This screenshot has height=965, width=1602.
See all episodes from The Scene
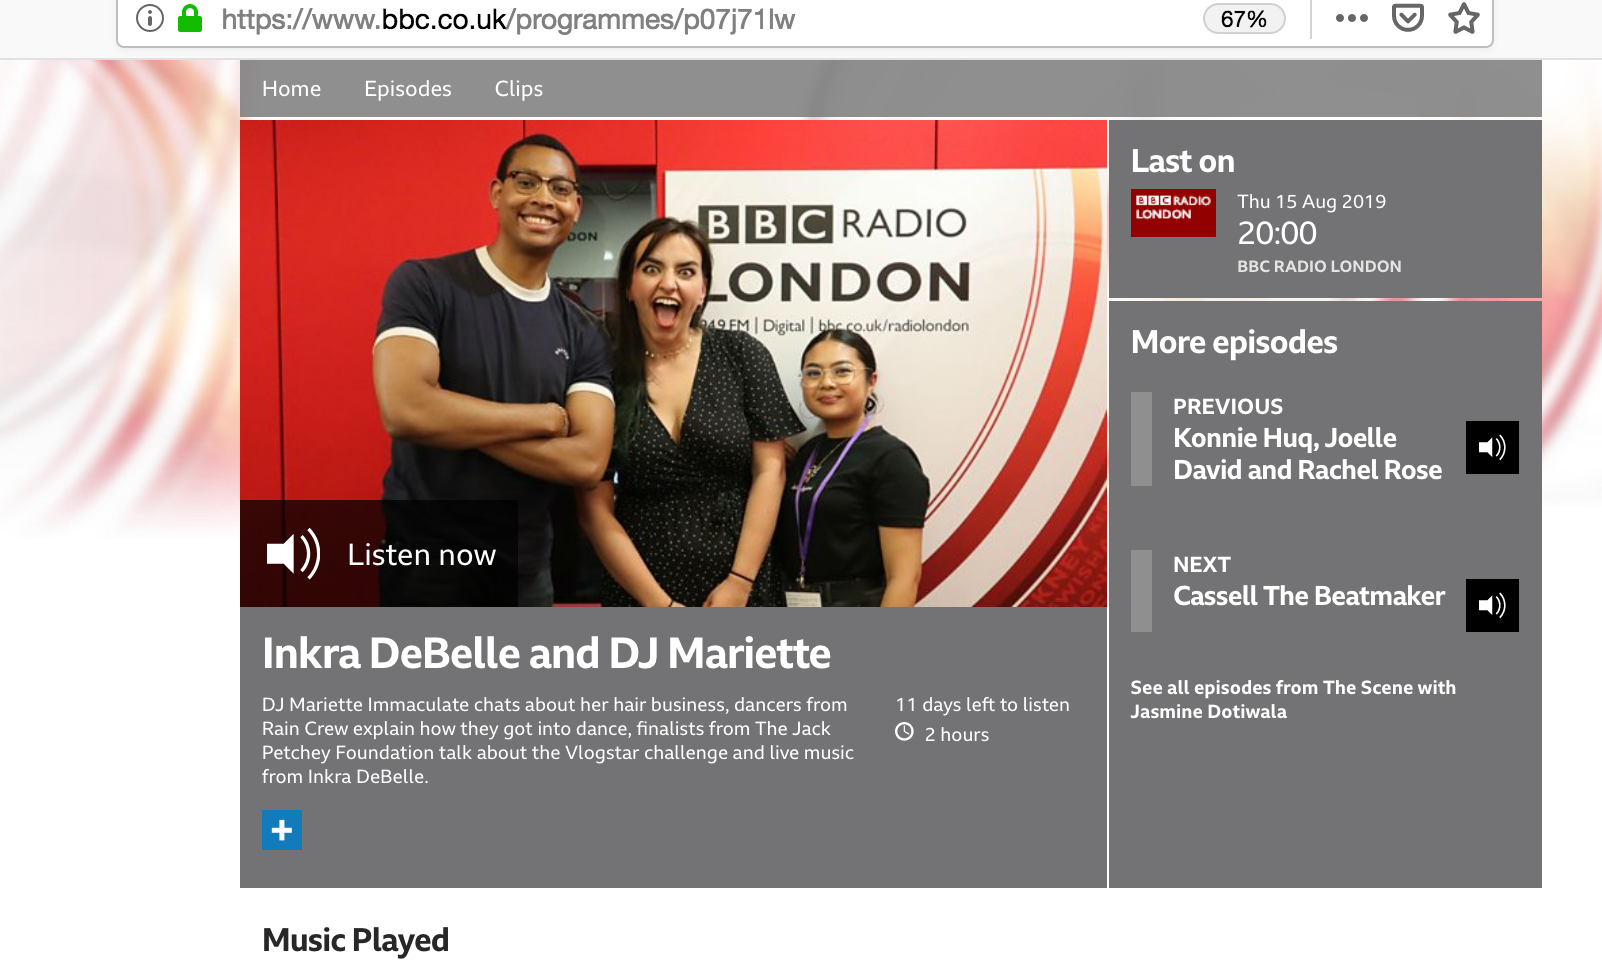click(x=1292, y=699)
